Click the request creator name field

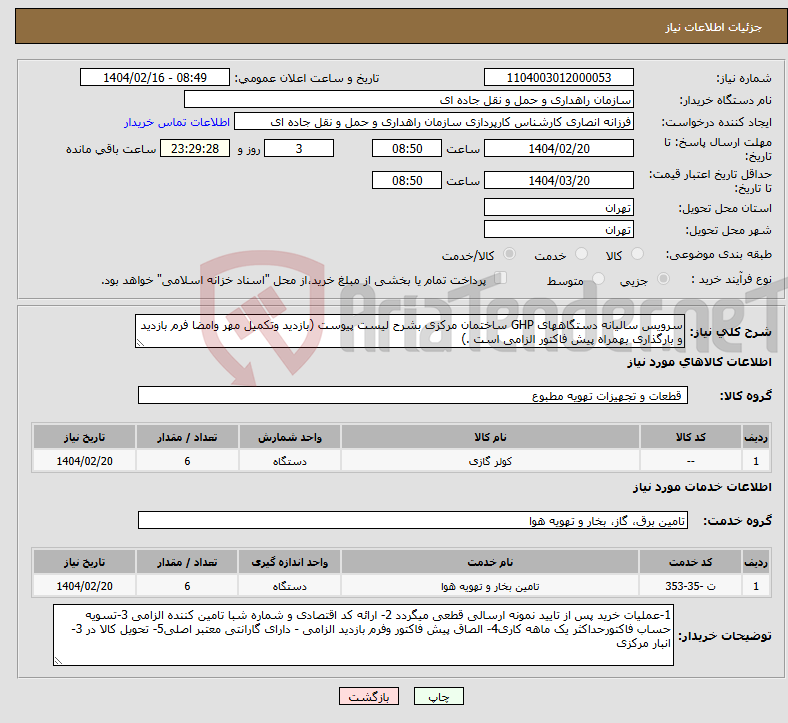point(434,122)
